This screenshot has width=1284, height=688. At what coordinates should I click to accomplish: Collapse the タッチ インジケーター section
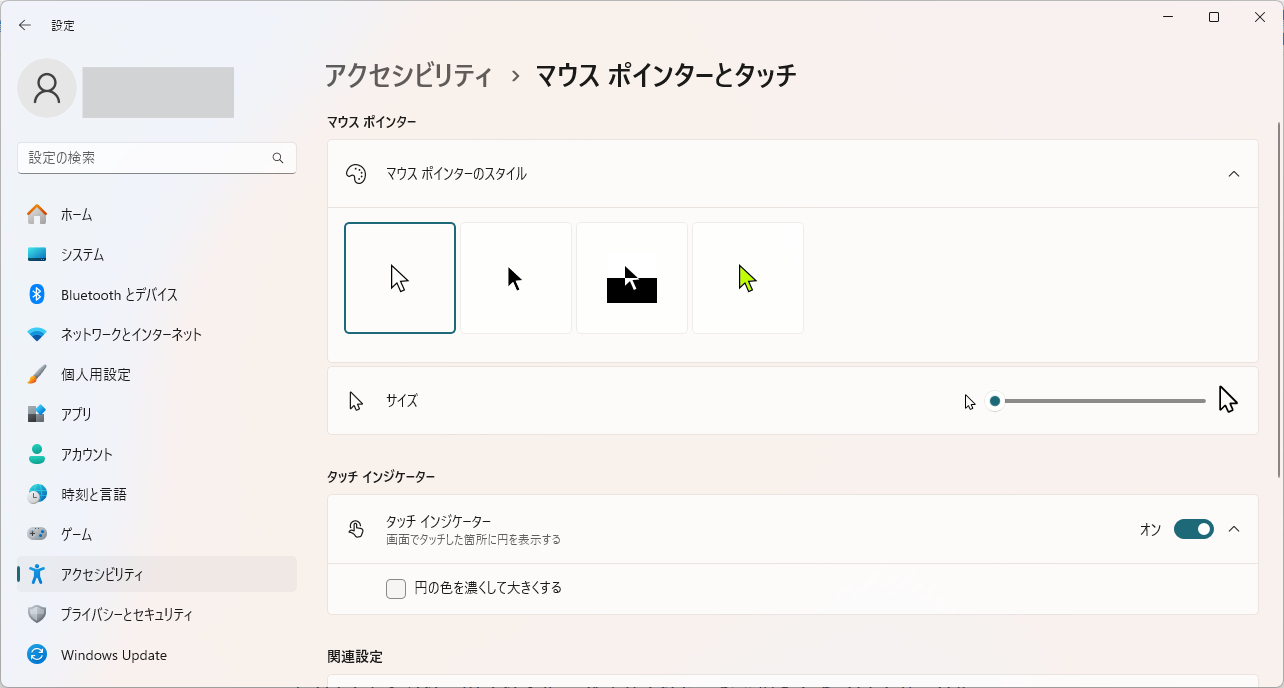coord(1234,529)
